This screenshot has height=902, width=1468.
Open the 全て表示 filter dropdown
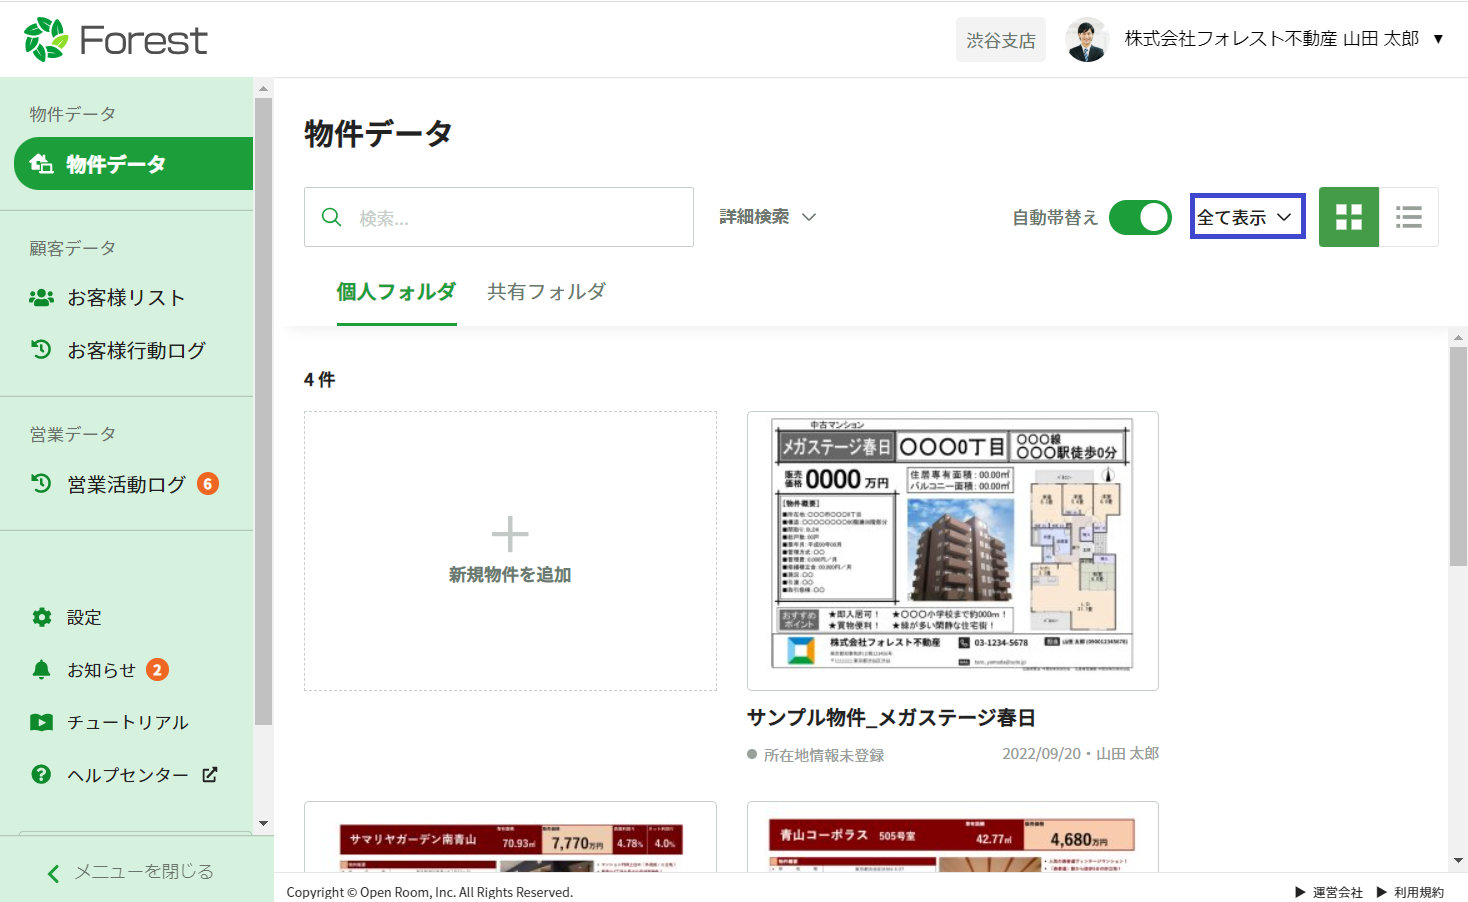tap(1247, 217)
